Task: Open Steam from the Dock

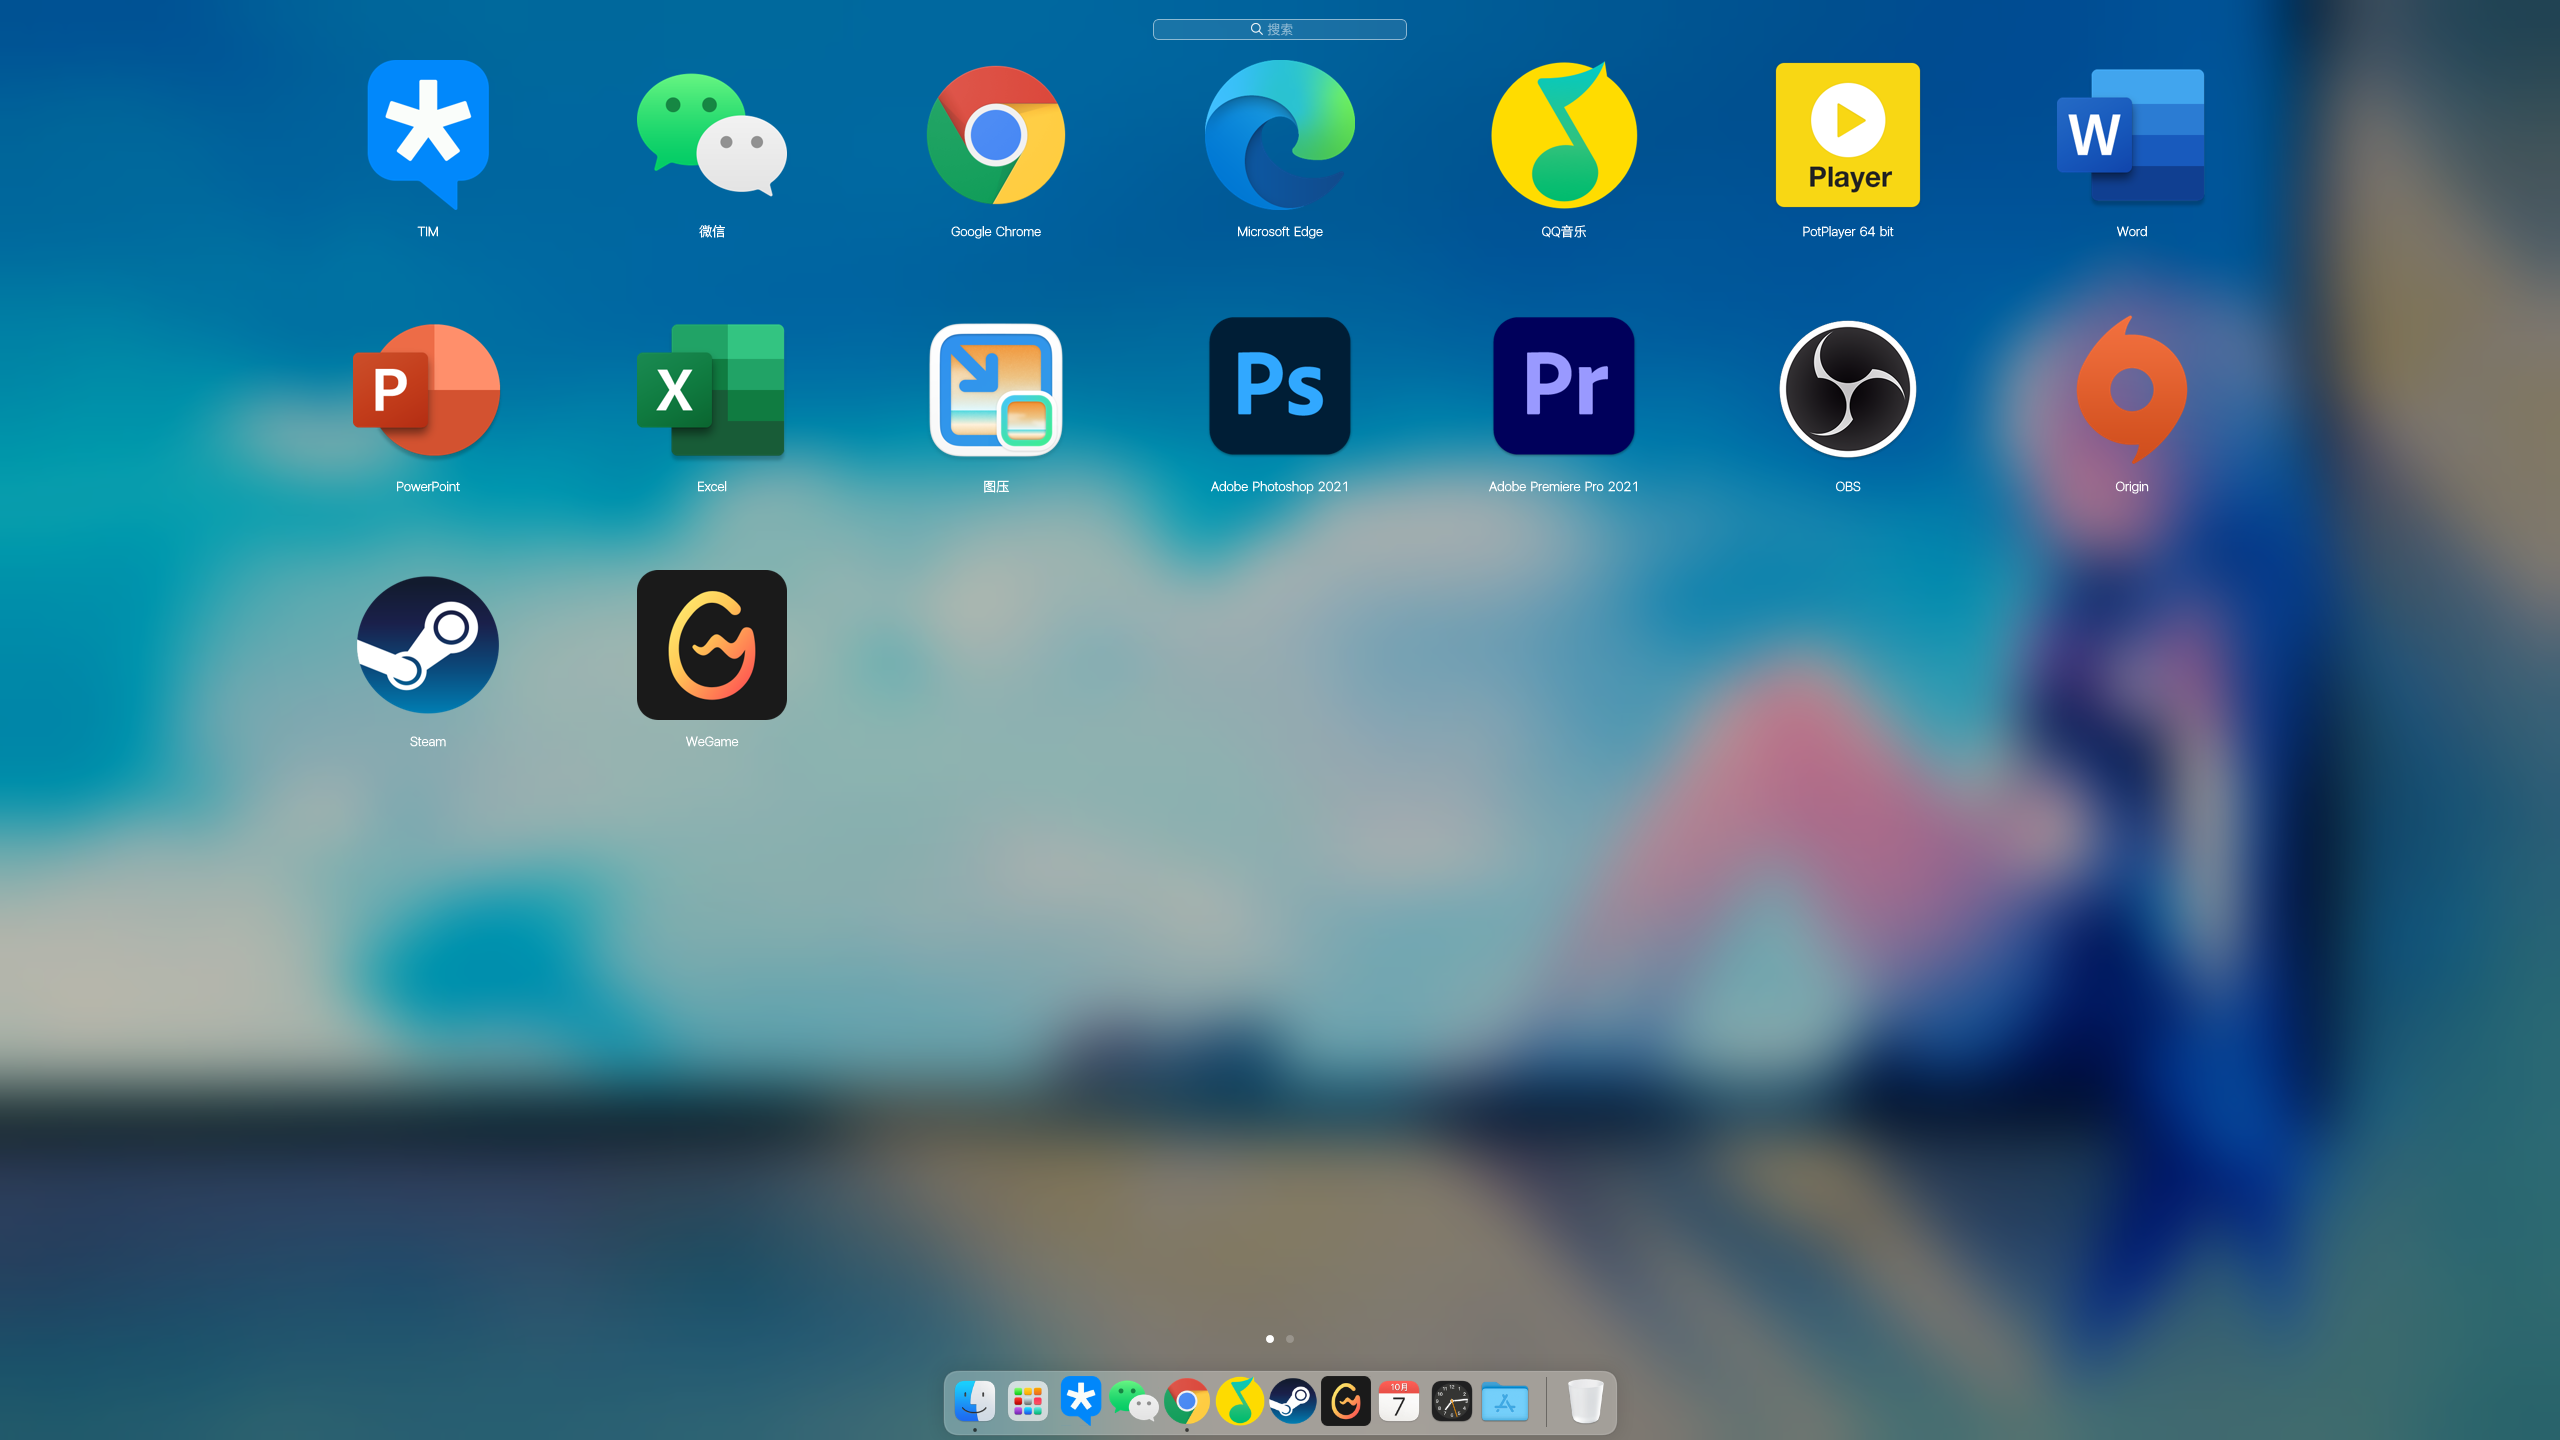Action: point(1293,1401)
